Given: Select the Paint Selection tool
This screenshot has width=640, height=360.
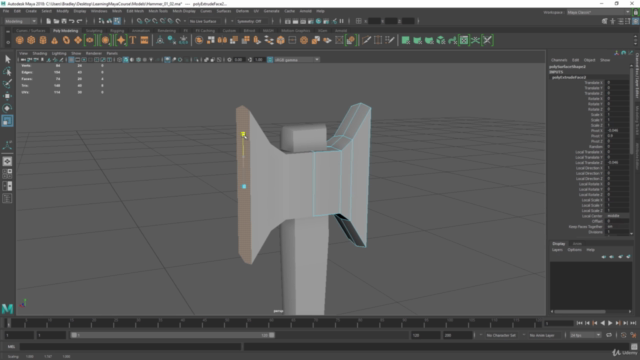Looking at the screenshot, I should pos(7,84).
